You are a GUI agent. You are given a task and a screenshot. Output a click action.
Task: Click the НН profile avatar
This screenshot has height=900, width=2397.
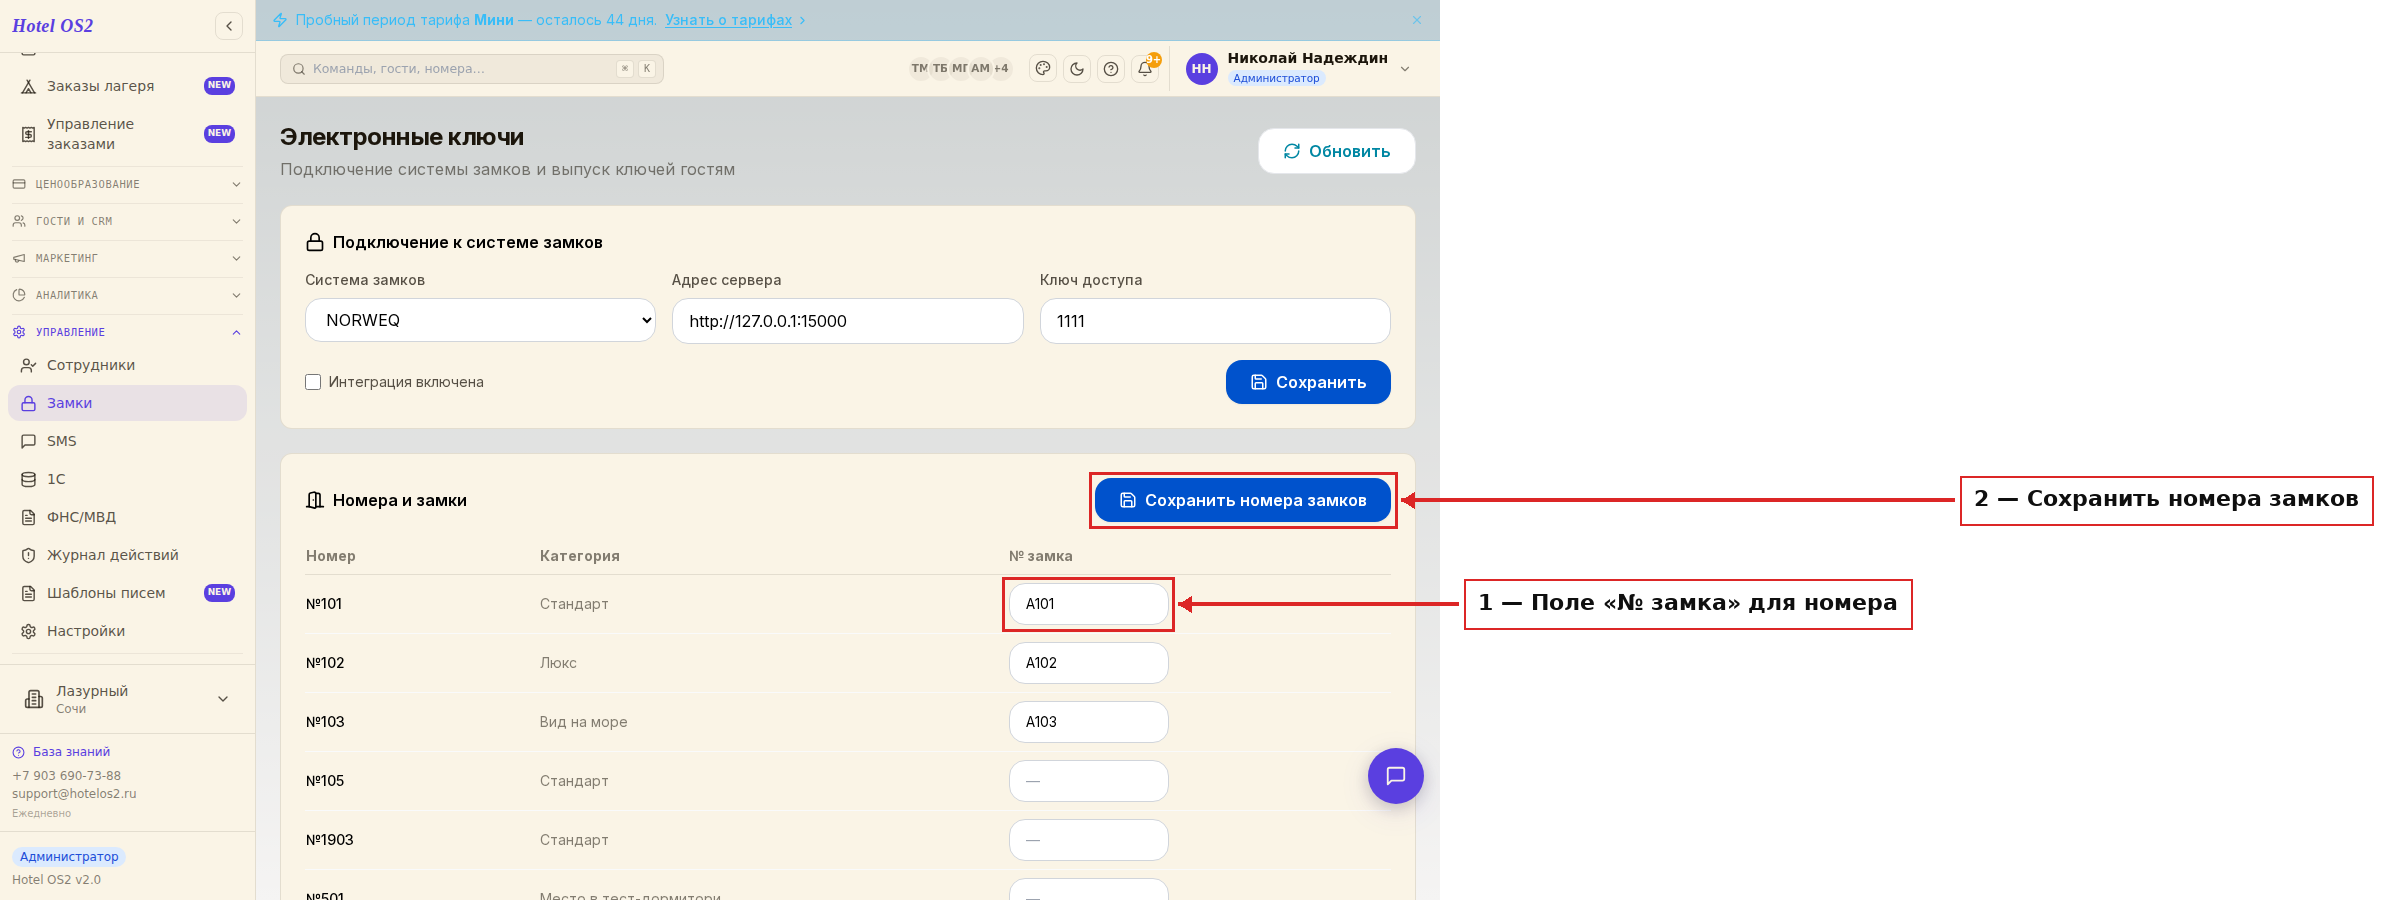(1201, 69)
